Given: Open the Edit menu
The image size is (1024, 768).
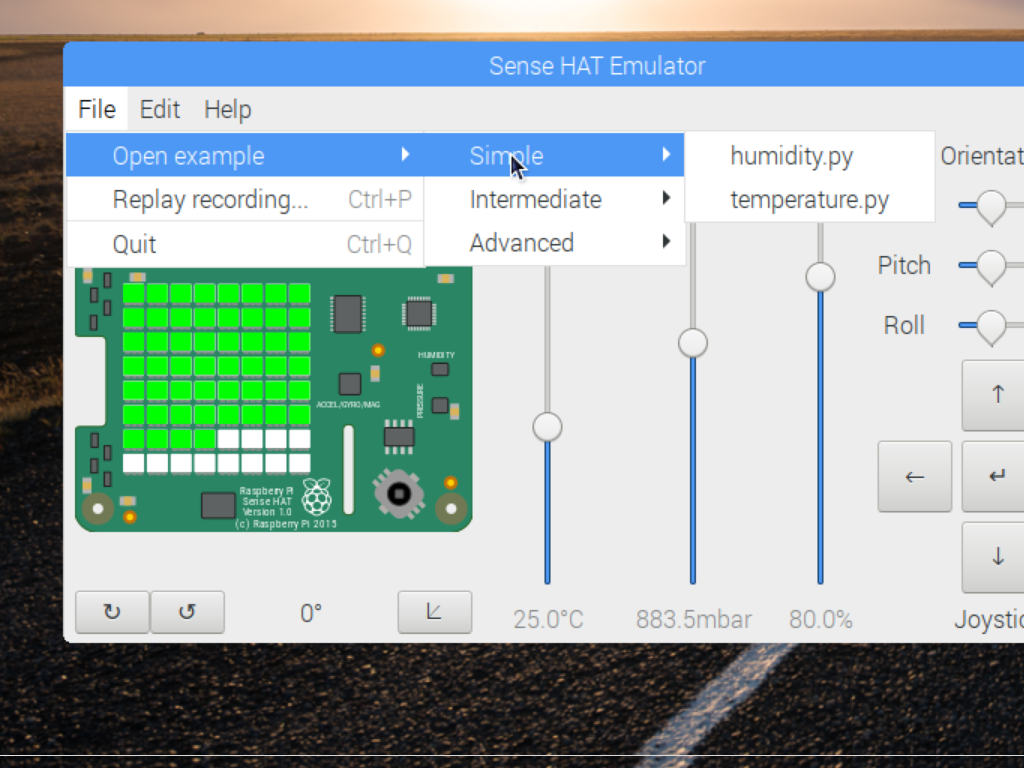Looking at the screenshot, I should pos(159,109).
